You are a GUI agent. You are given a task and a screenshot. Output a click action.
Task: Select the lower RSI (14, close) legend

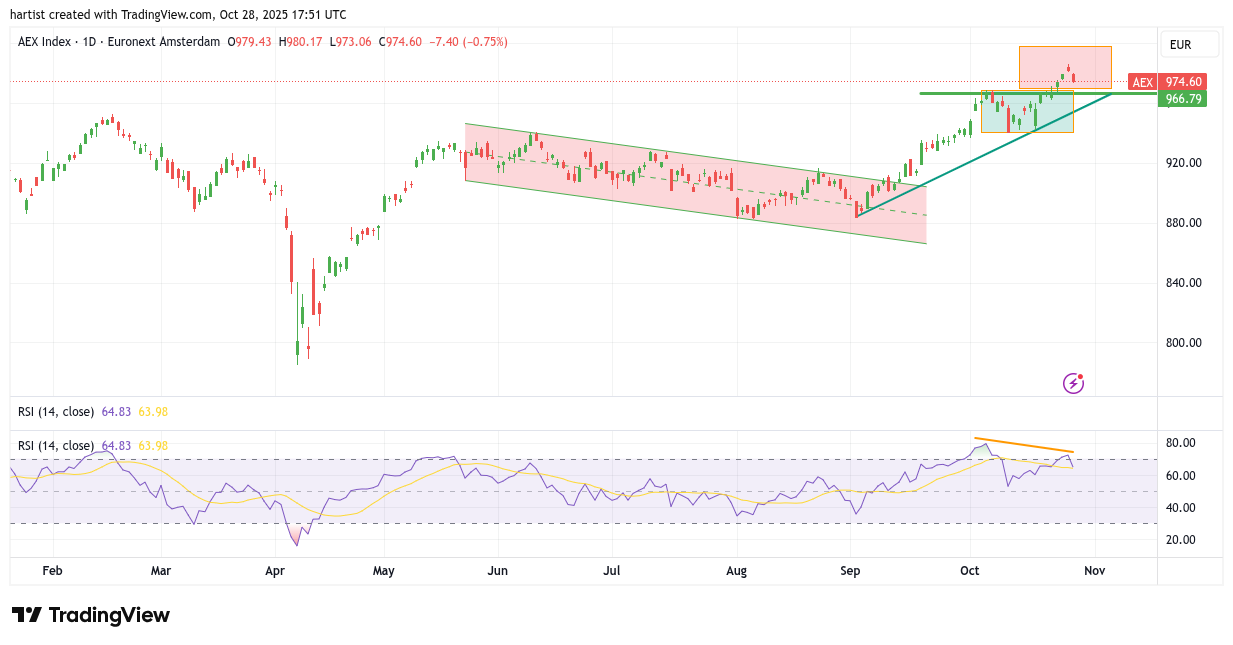(56, 445)
